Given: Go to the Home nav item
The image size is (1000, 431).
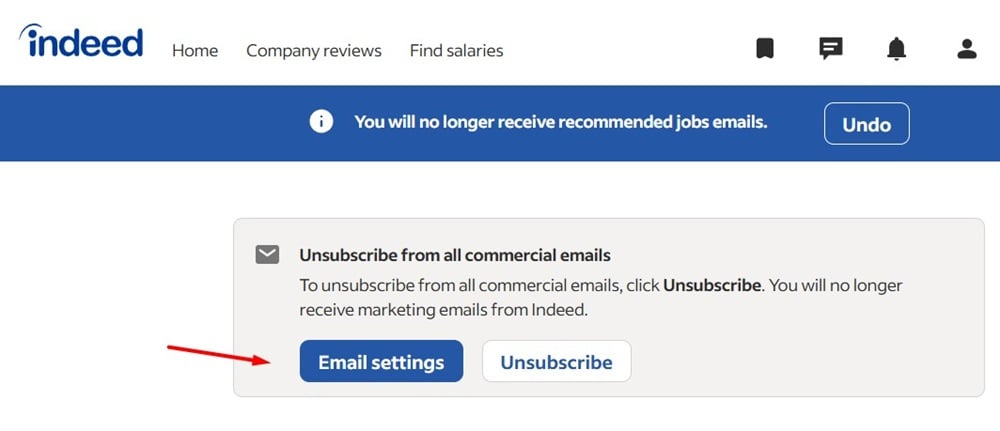Looking at the screenshot, I should coord(195,50).
